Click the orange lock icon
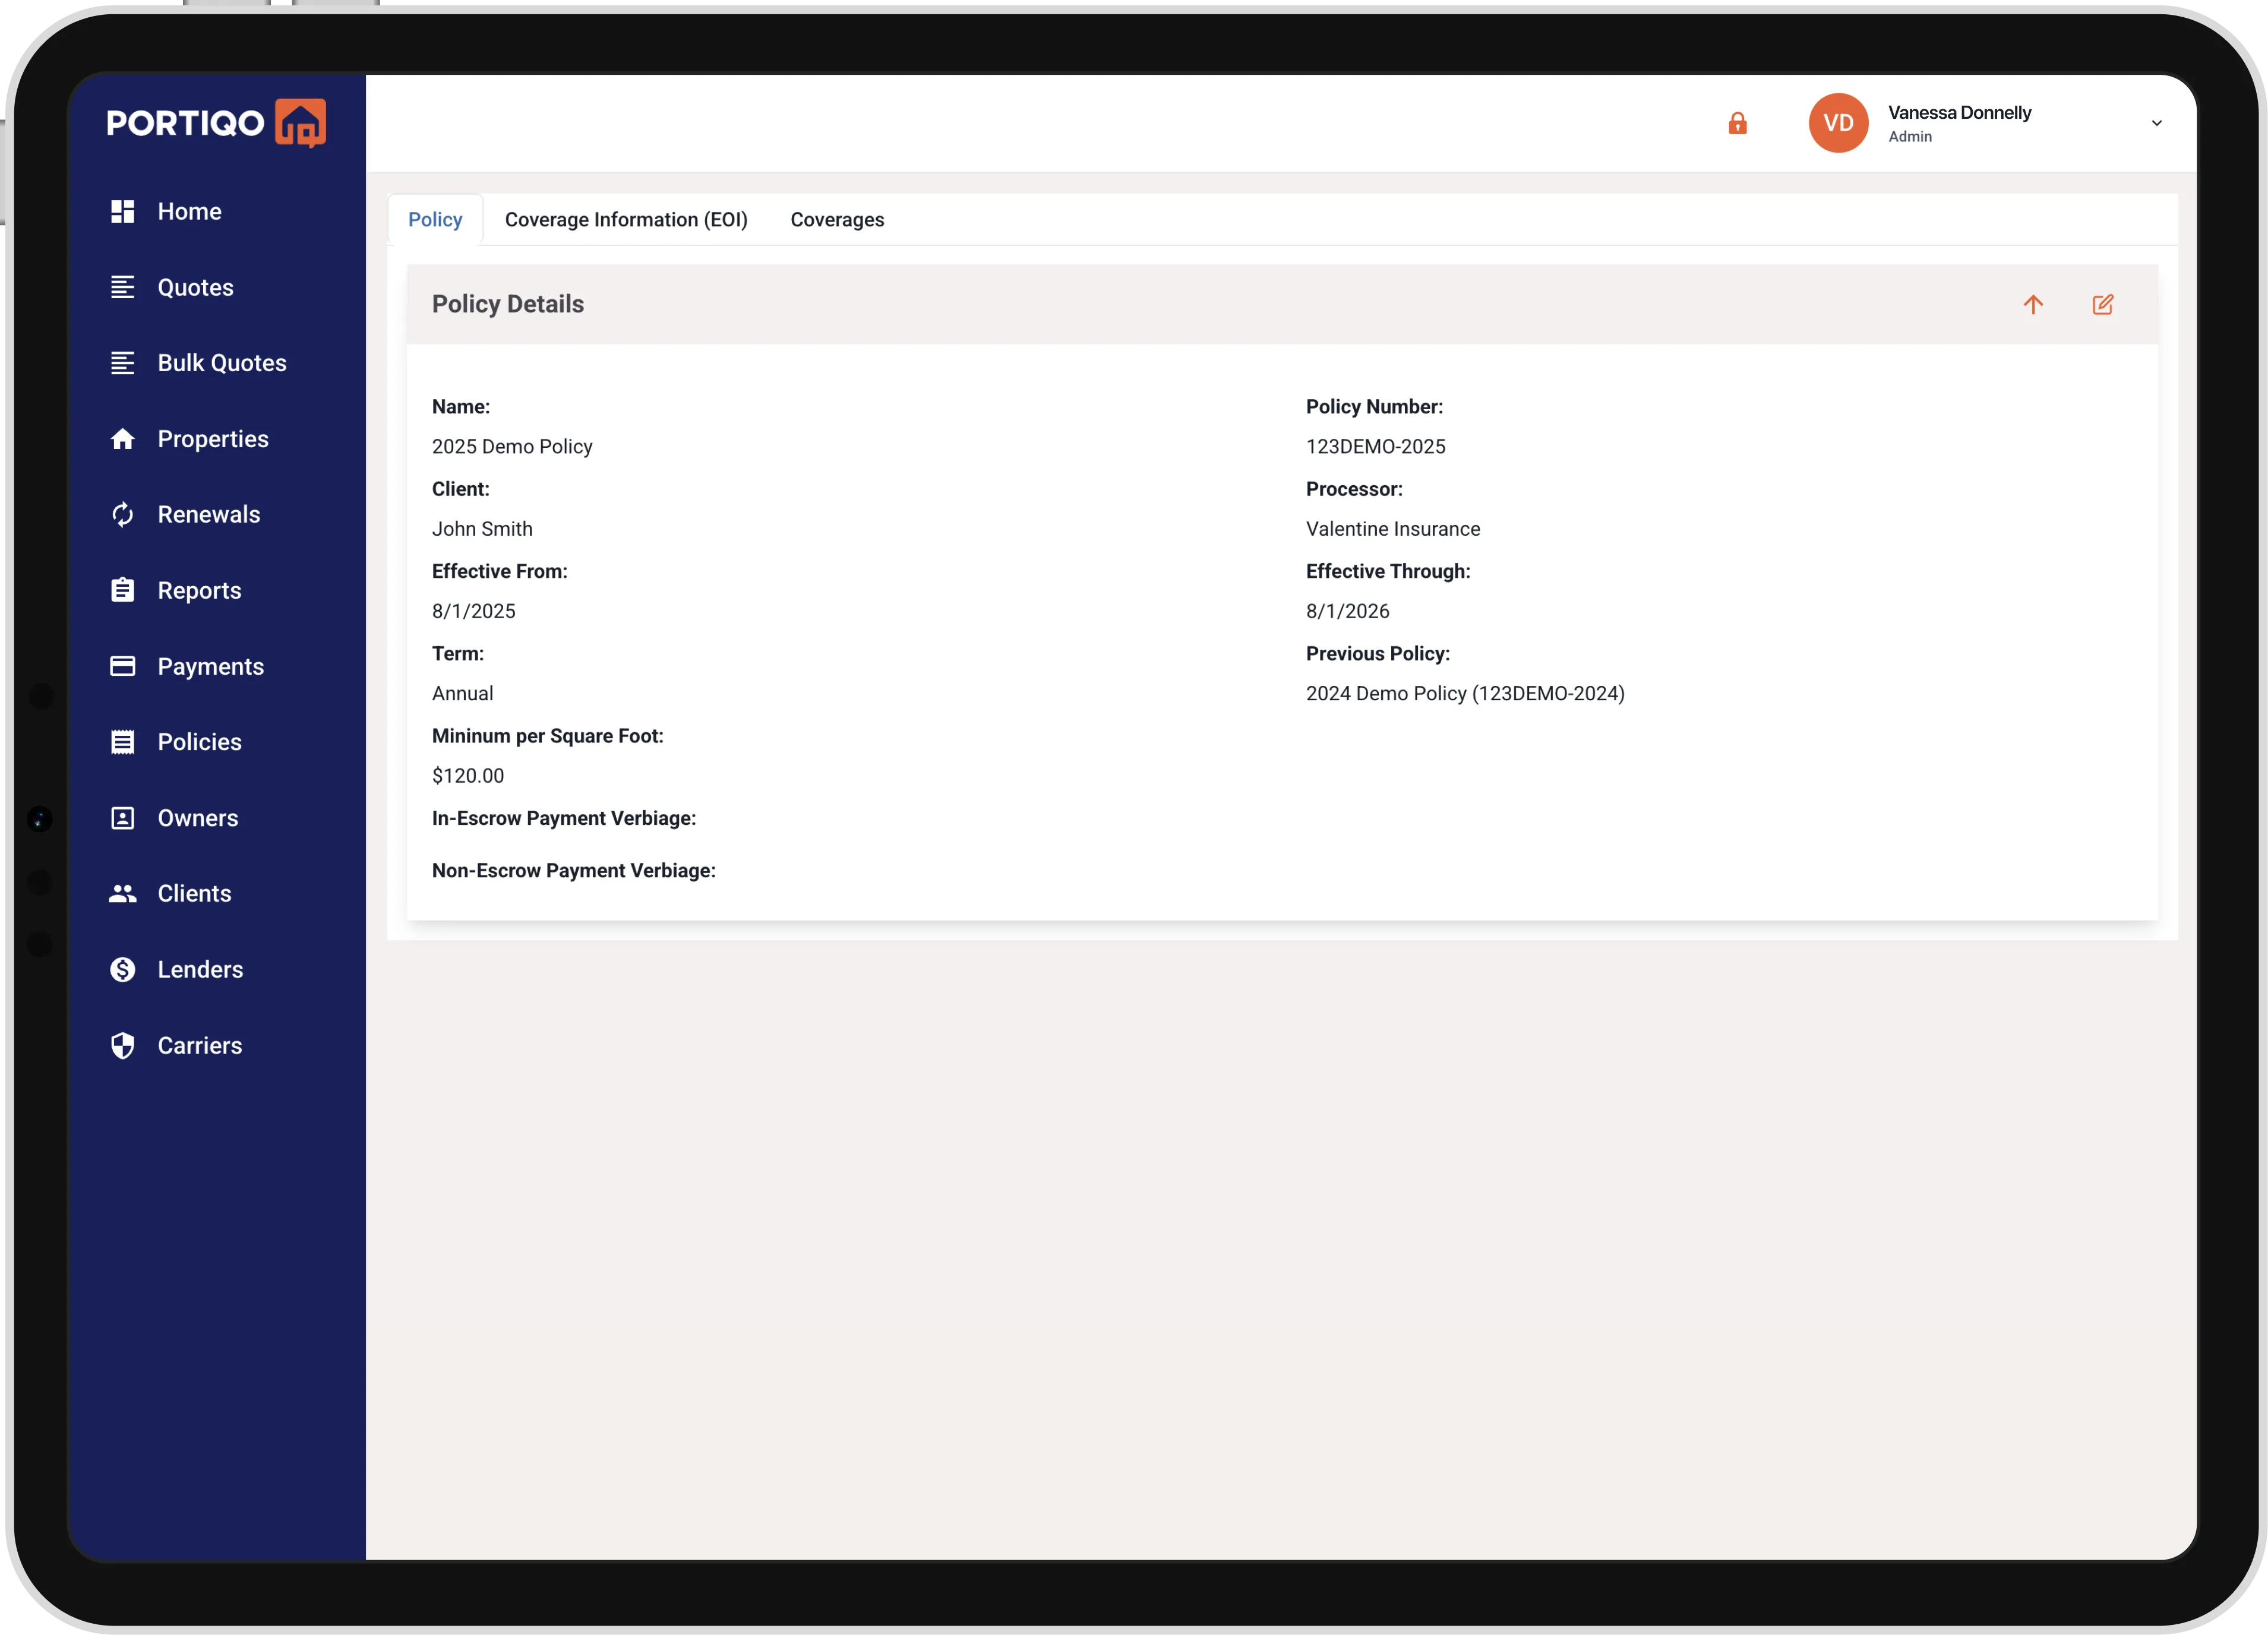Screen dimensions: 2268x1635 (x=1737, y=123)
